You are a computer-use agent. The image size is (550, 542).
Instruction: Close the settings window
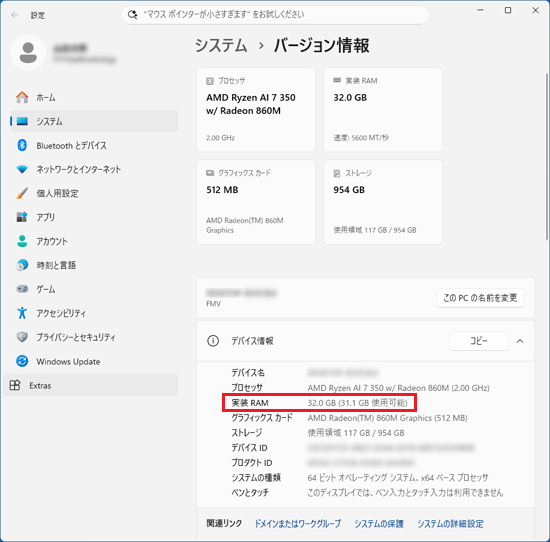coord(535,11)
